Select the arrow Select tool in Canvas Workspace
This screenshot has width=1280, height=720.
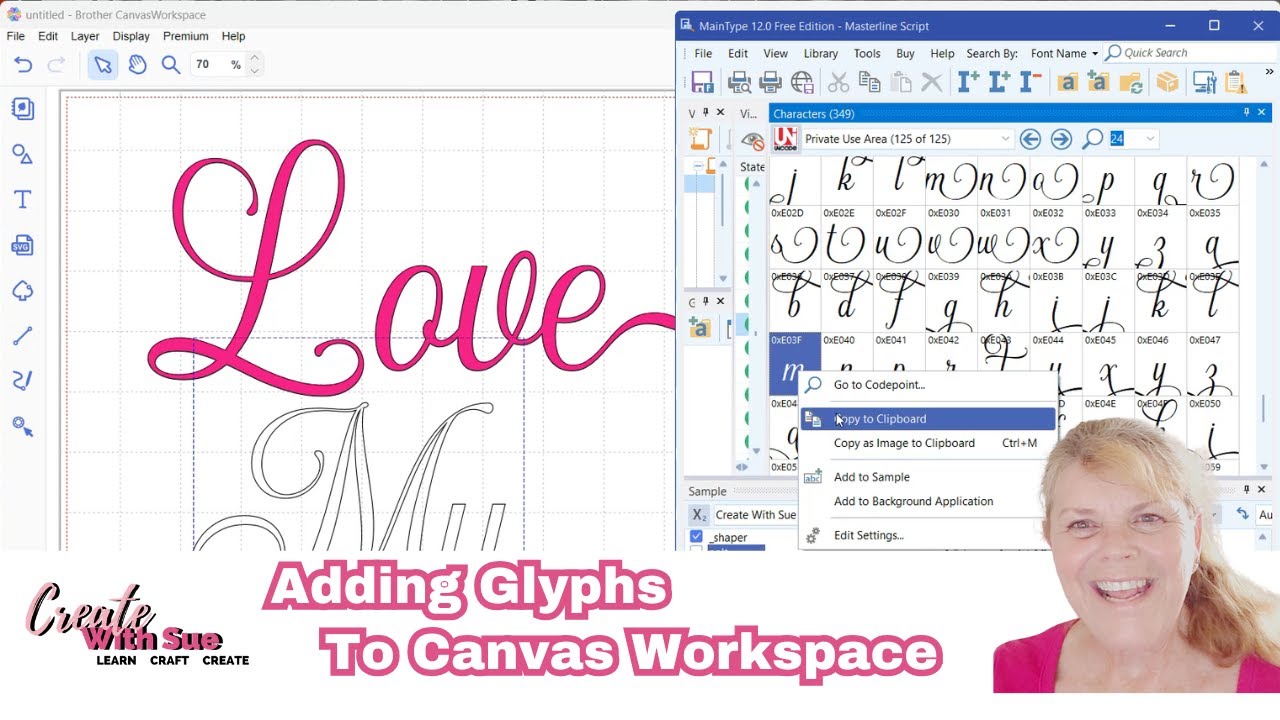[103, 65]
